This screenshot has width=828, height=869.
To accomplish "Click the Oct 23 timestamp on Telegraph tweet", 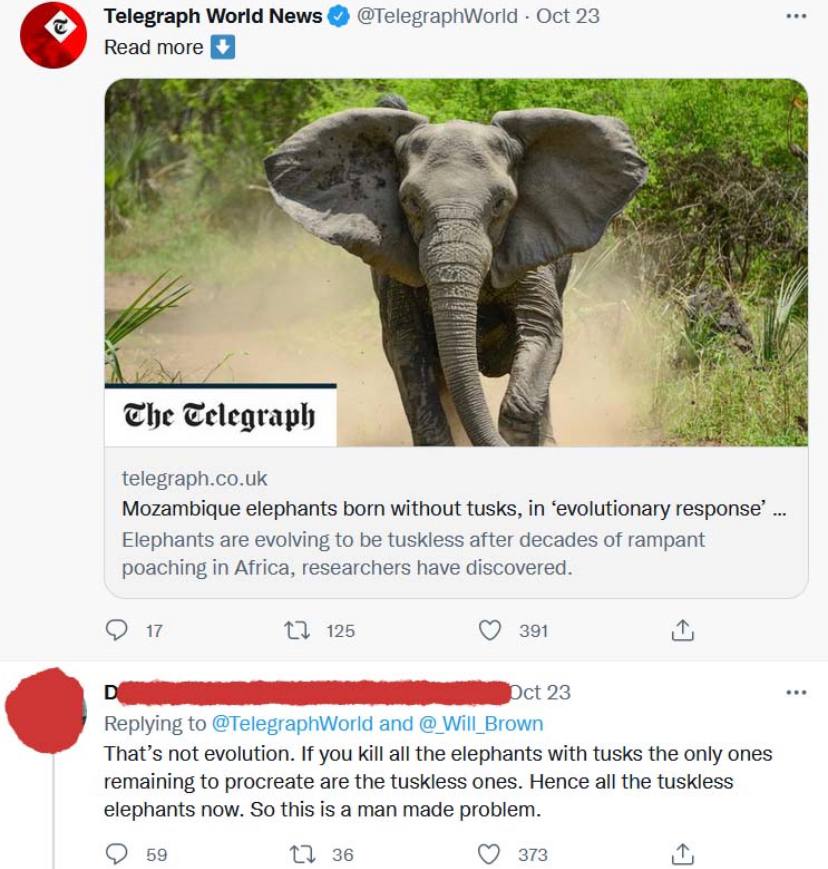I will [x=568, y=17].
